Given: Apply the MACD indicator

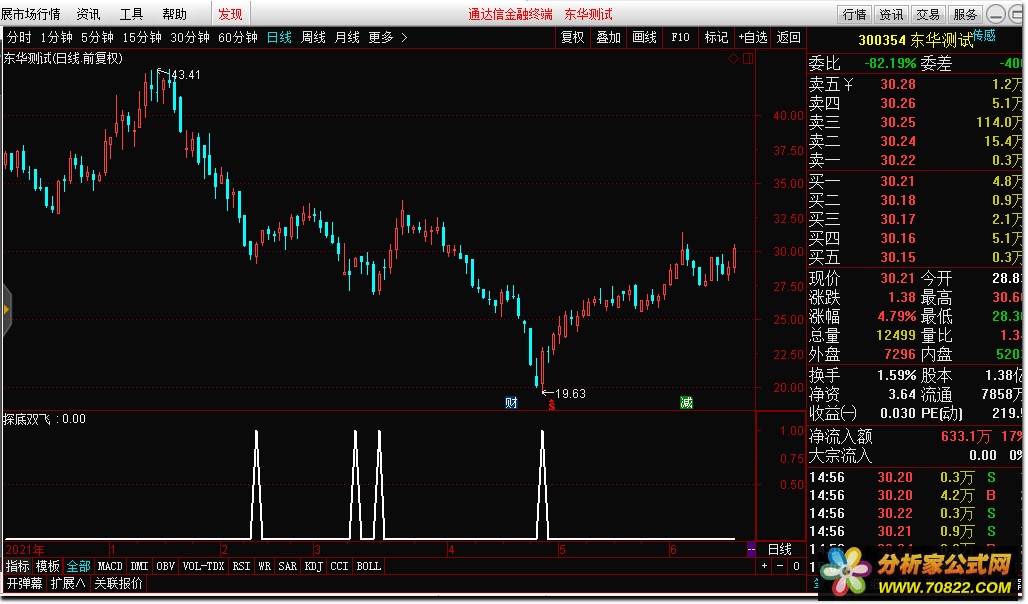Looking at the screenshot, I should [x=110, y=566].
